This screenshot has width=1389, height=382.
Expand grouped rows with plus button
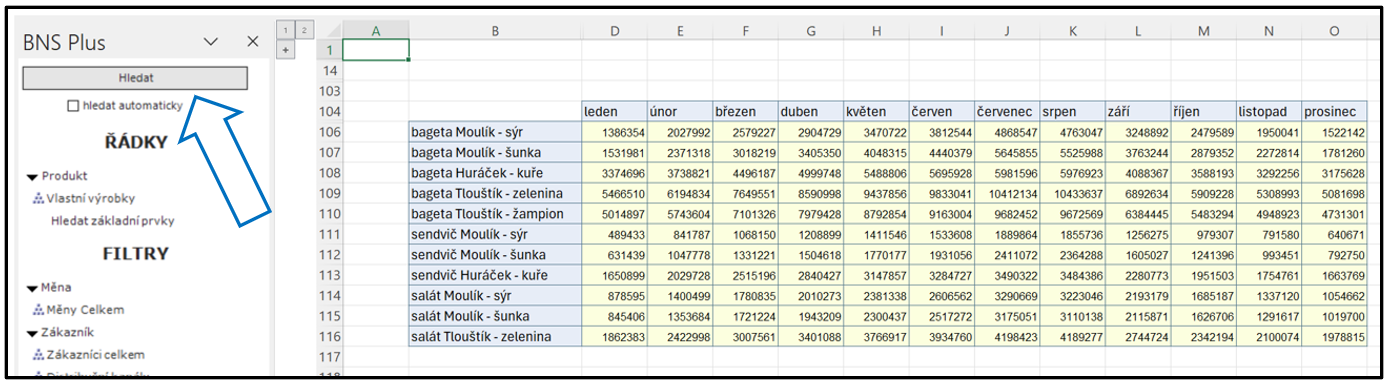tap(285, 50)
